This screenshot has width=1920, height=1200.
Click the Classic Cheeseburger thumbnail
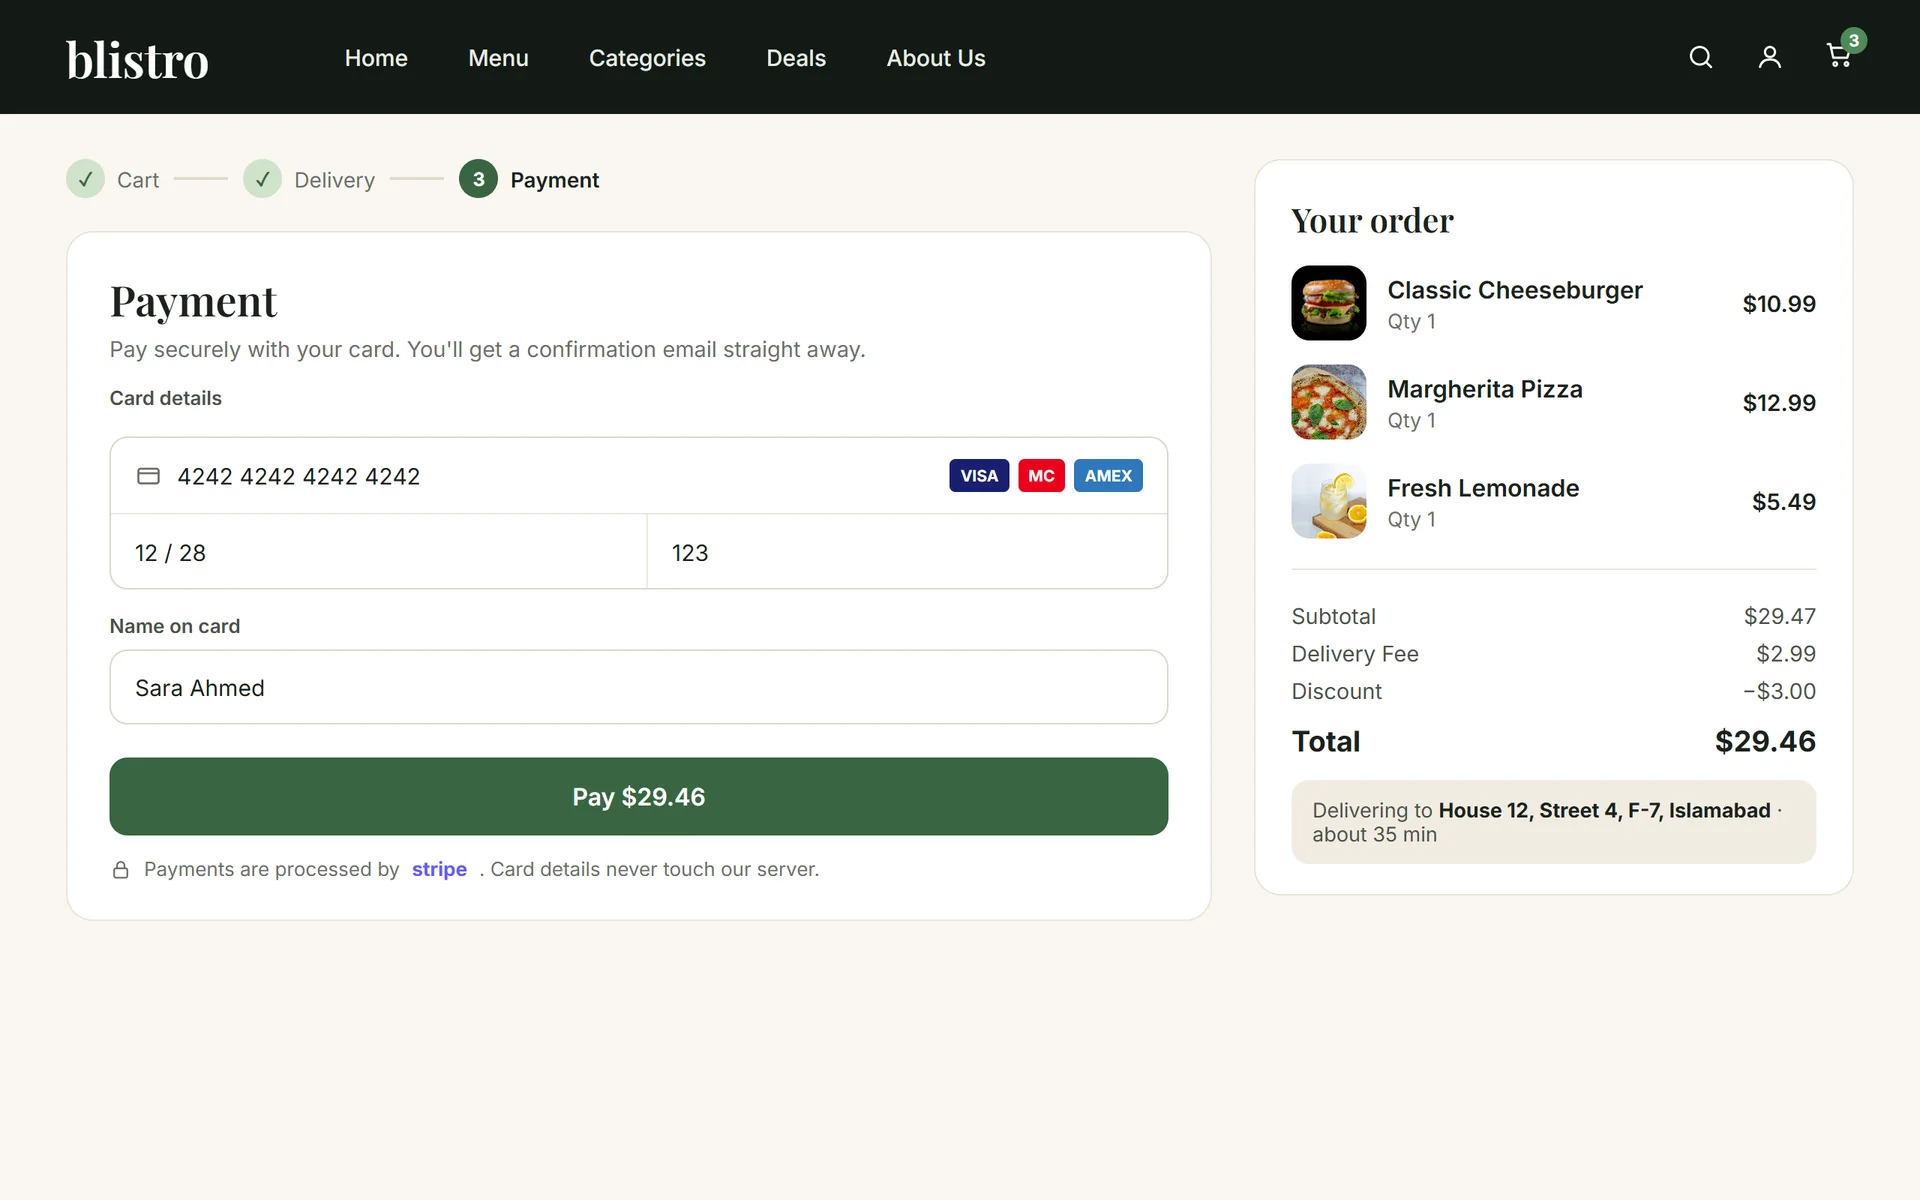[1329, 303]
